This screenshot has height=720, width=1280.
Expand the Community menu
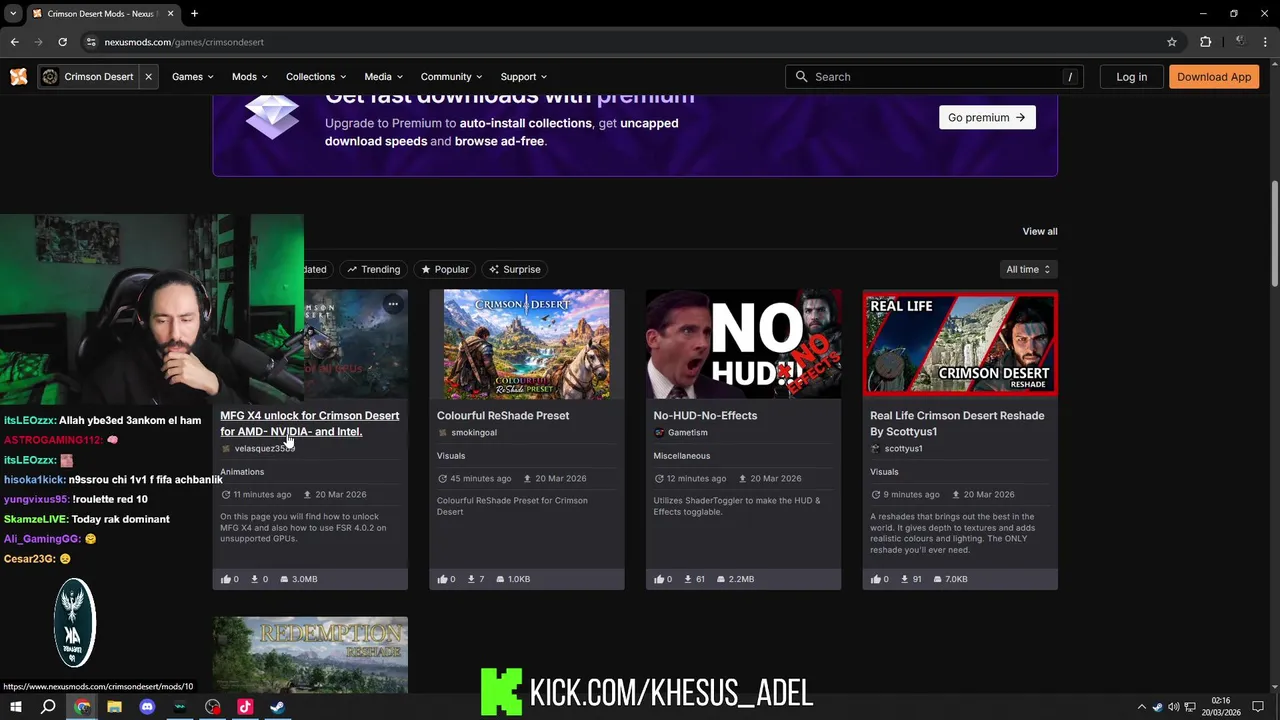(x=451, y=77)
